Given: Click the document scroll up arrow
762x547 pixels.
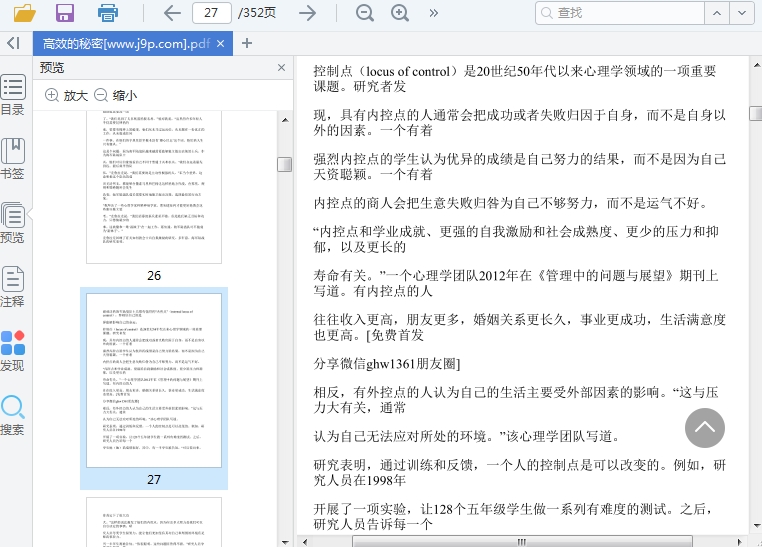Looking at the screenshot, I should coord(756,65).
